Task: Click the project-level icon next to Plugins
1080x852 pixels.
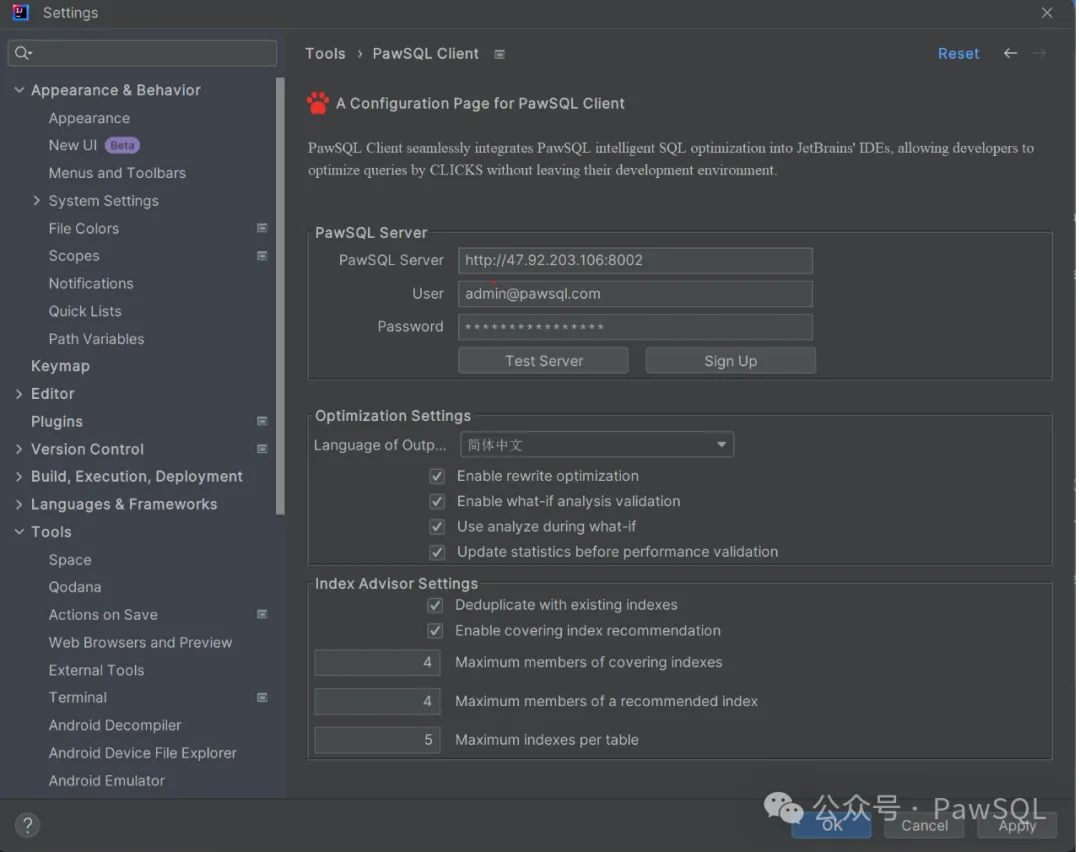Action: (x=262, y=421)
